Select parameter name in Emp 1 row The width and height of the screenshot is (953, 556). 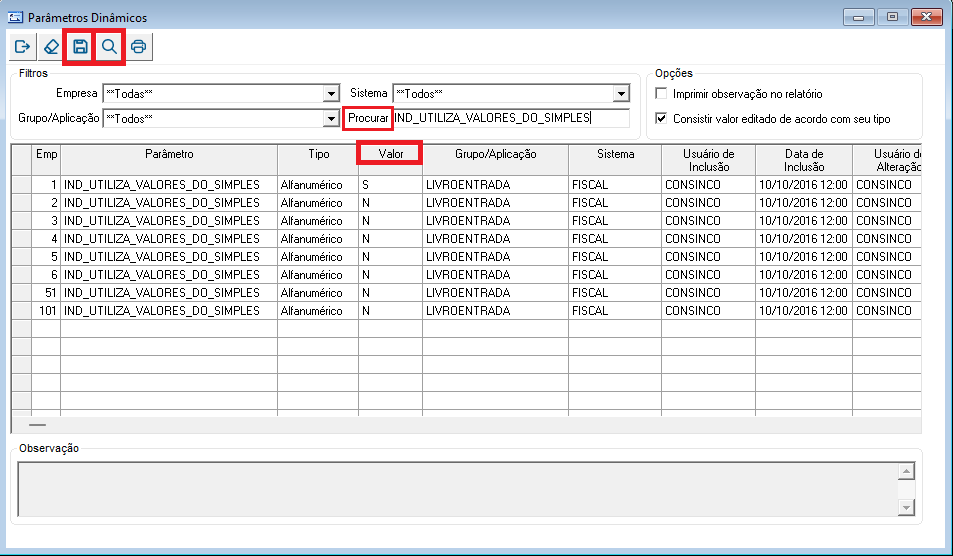pyautogui.click(x=169, y=185)
